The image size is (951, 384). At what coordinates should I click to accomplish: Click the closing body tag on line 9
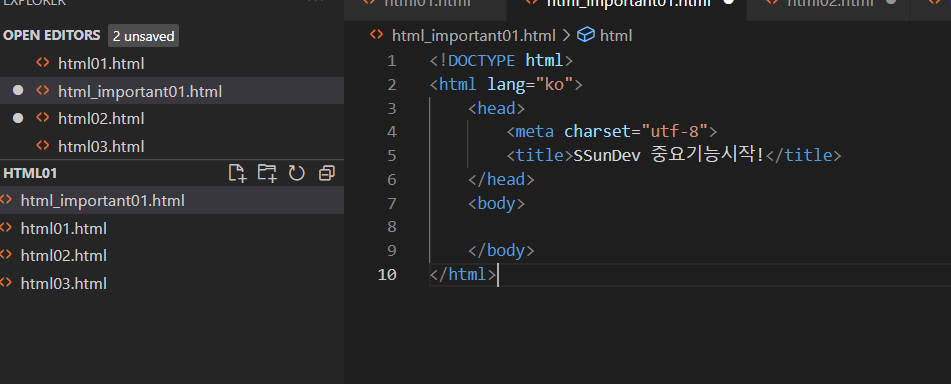[x=501, y=251]
